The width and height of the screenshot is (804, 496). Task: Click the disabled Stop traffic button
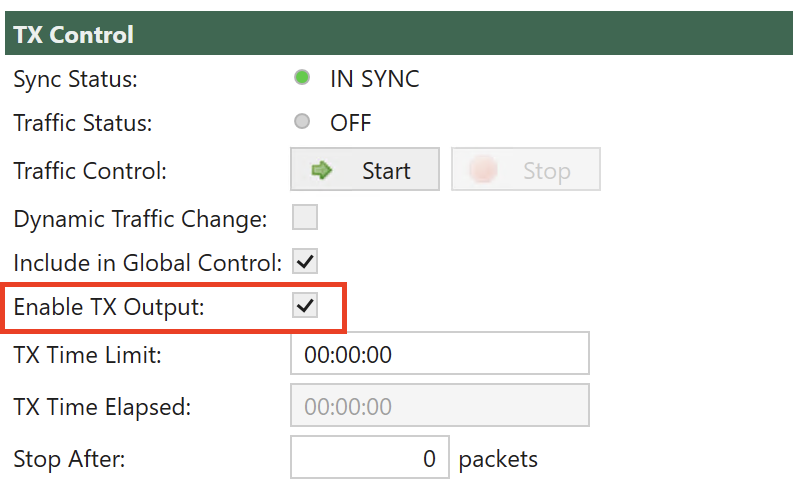coord(526,169)
